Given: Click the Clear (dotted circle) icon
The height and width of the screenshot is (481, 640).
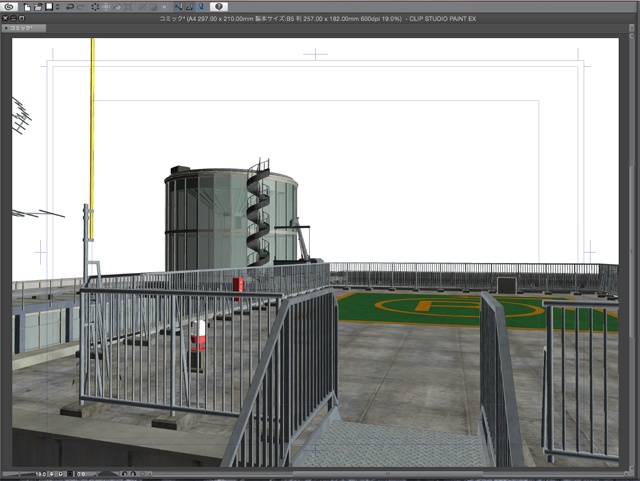Looking at the screenshot, I should pos(95,7).
